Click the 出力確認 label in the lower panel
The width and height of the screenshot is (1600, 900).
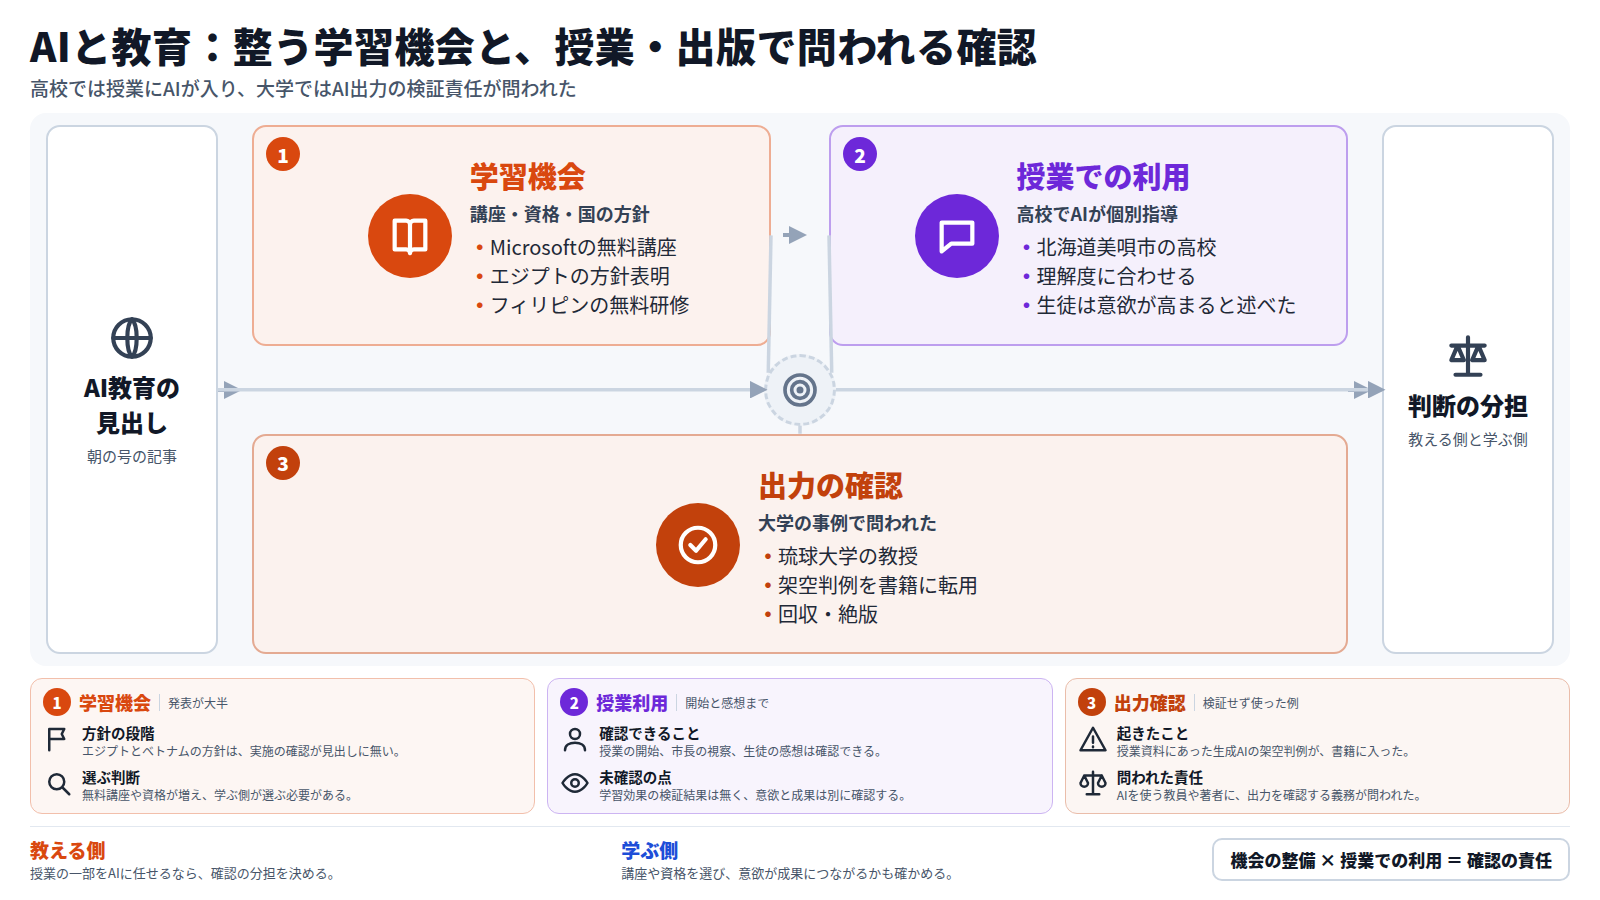click(x=1150, y=703)
